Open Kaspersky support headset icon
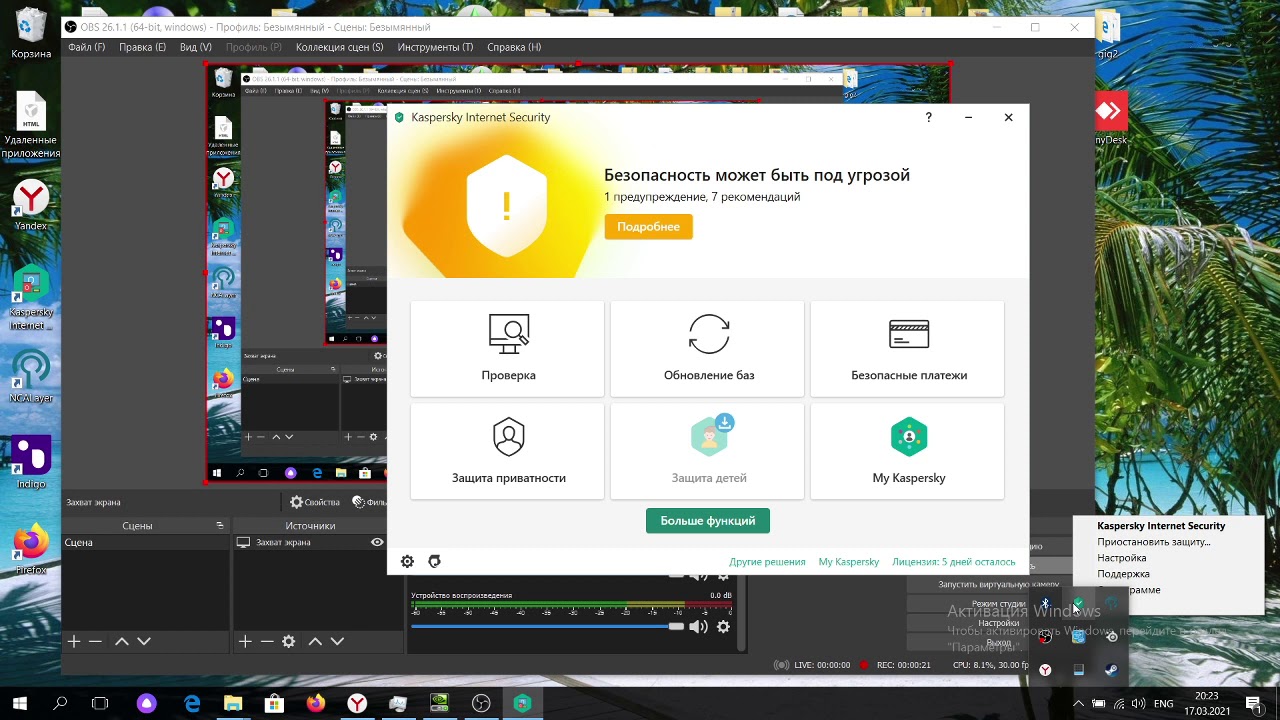The width and height of the screenshot is (1280, 720). [434, 562]
